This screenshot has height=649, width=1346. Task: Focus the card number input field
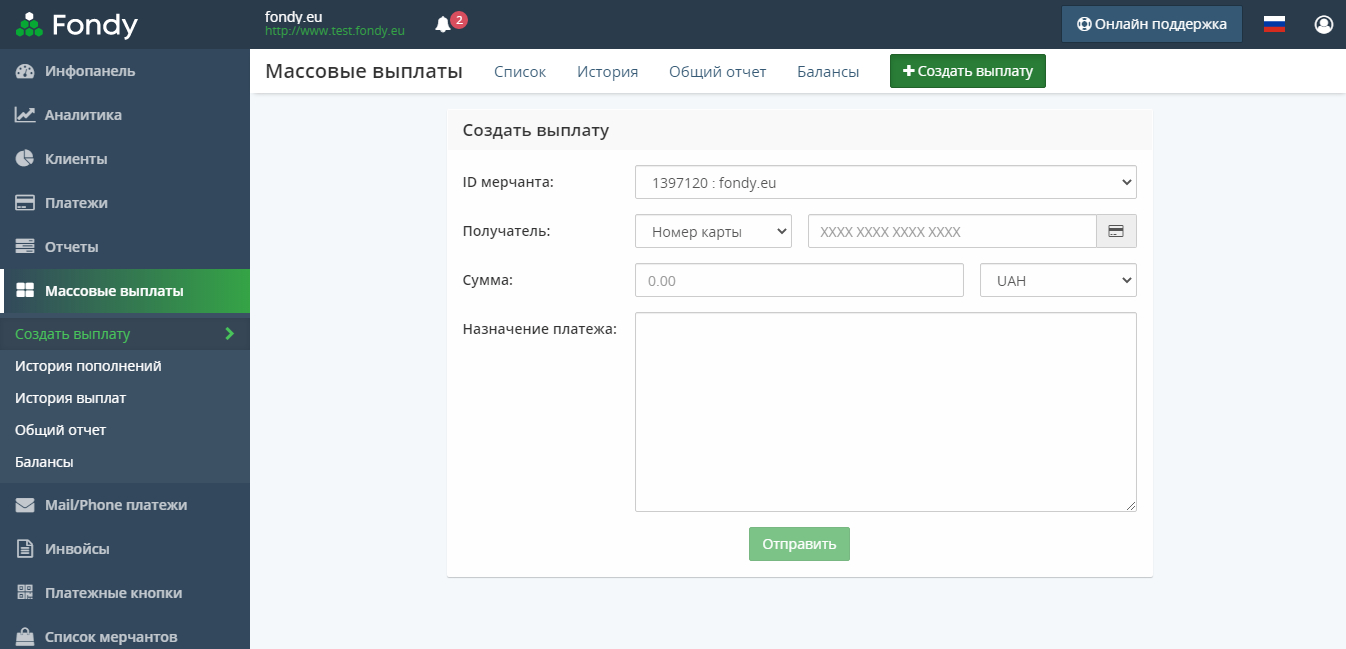coord(952,231)
